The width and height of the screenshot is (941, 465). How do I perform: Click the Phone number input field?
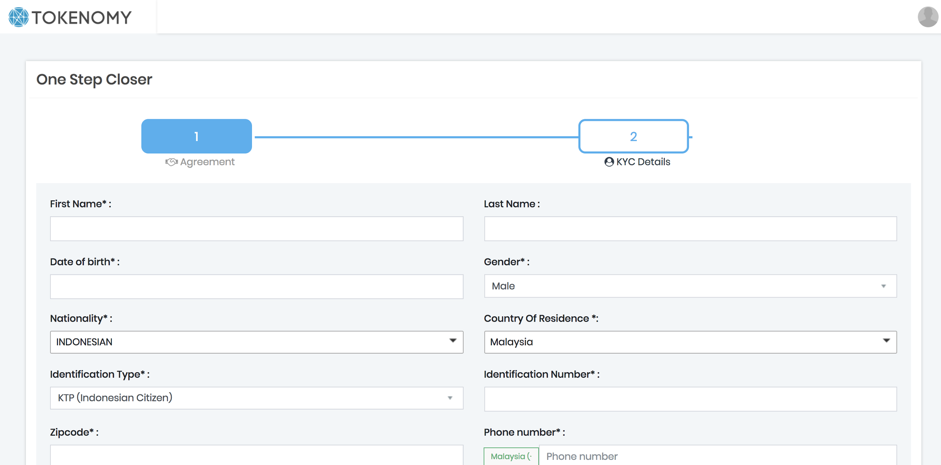click(718, 455)
